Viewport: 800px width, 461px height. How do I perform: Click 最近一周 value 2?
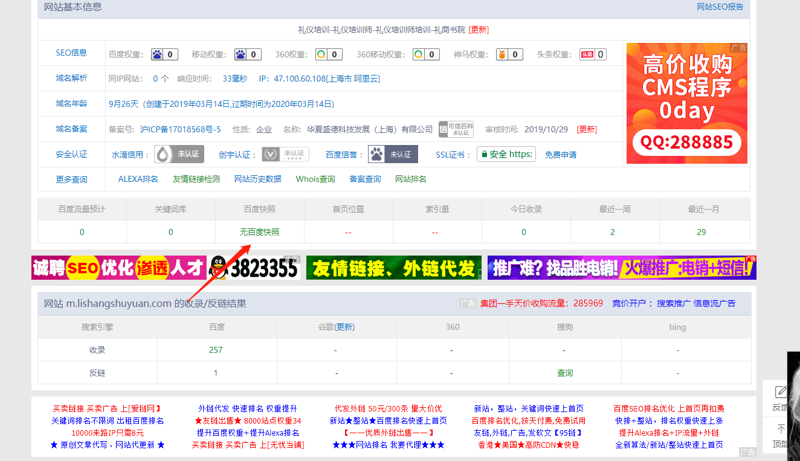(x=613, y=232)
